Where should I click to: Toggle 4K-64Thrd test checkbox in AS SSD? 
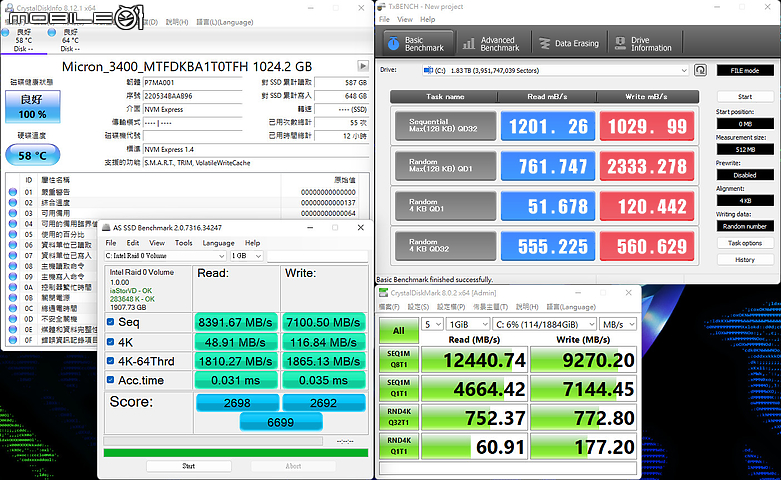[111, 361]
